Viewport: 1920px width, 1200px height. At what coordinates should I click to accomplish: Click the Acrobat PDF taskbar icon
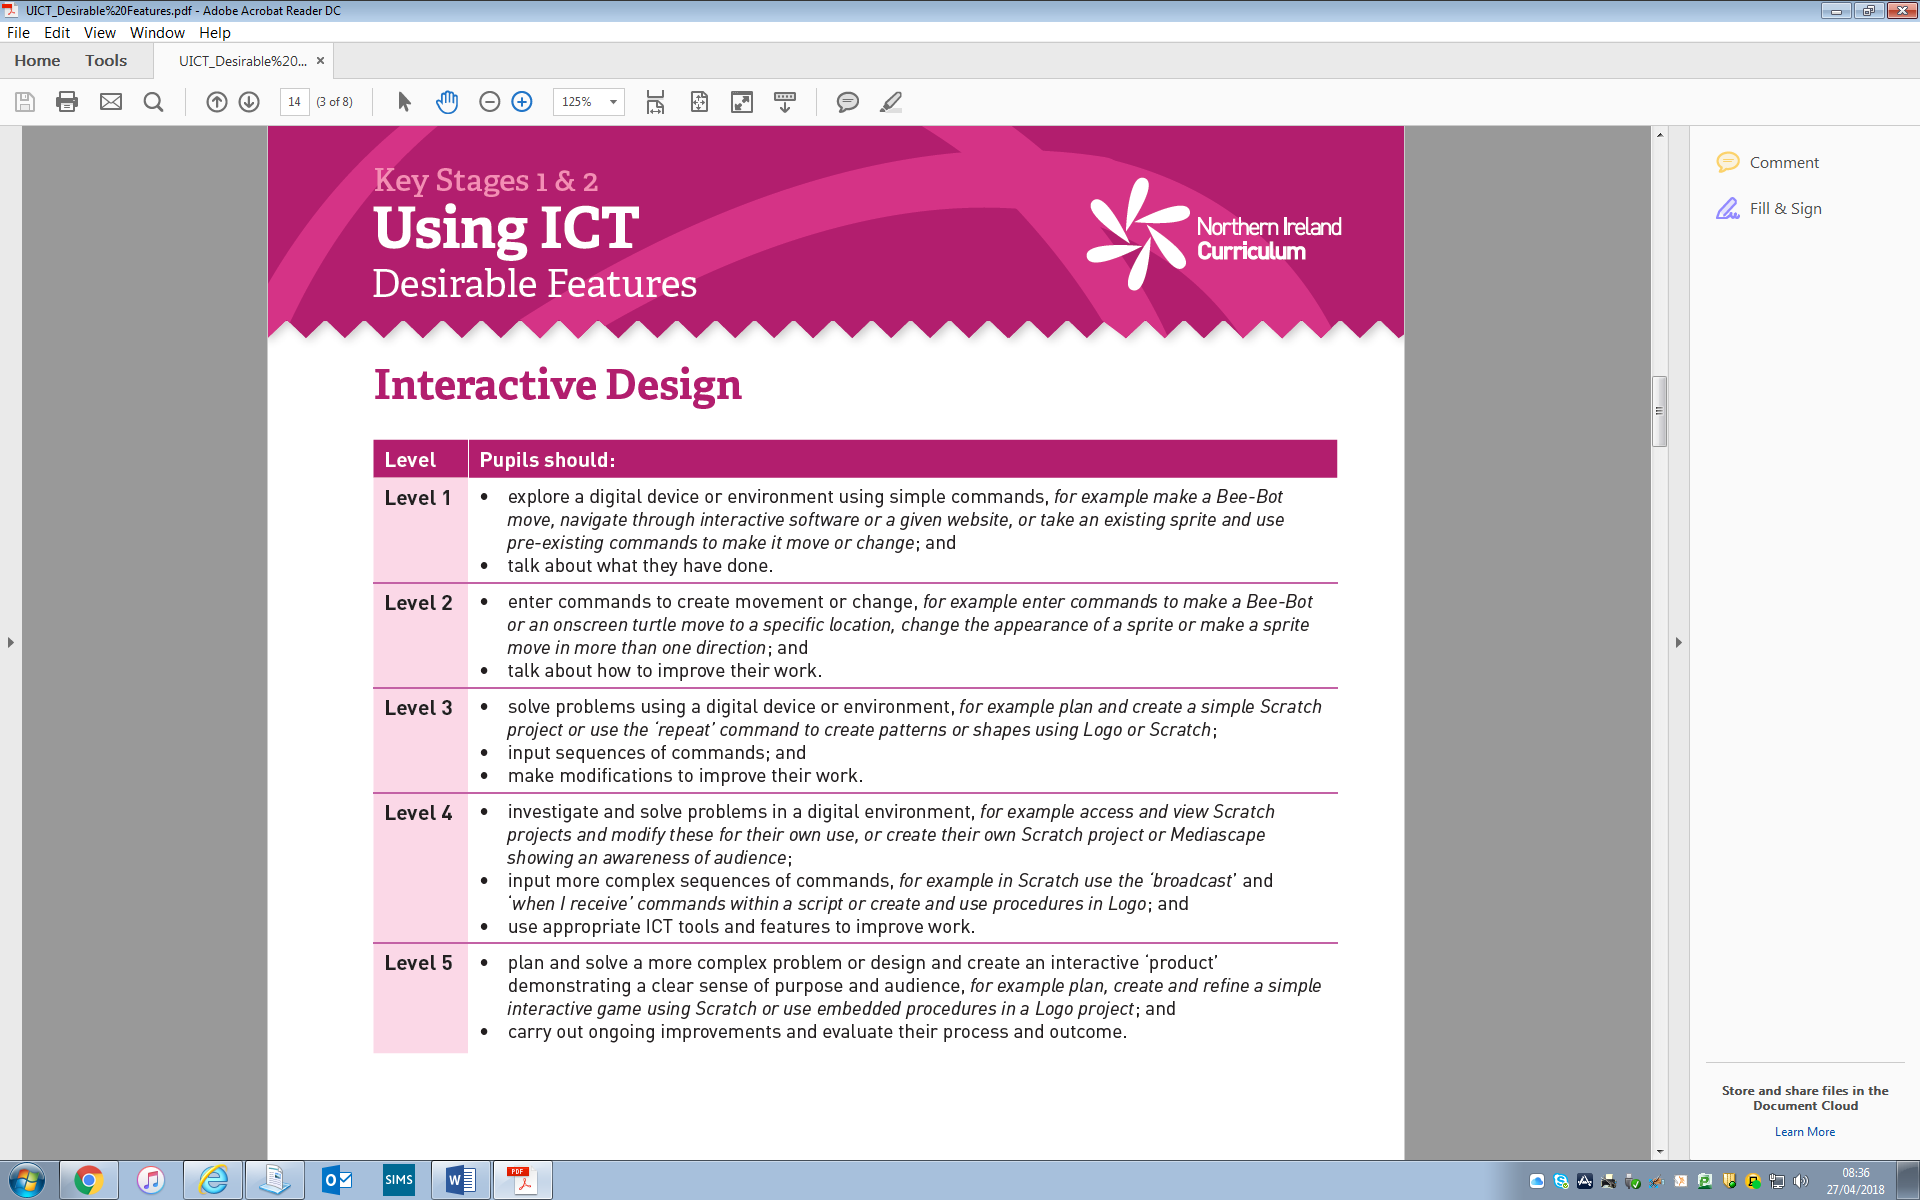tap(522, 1181)
